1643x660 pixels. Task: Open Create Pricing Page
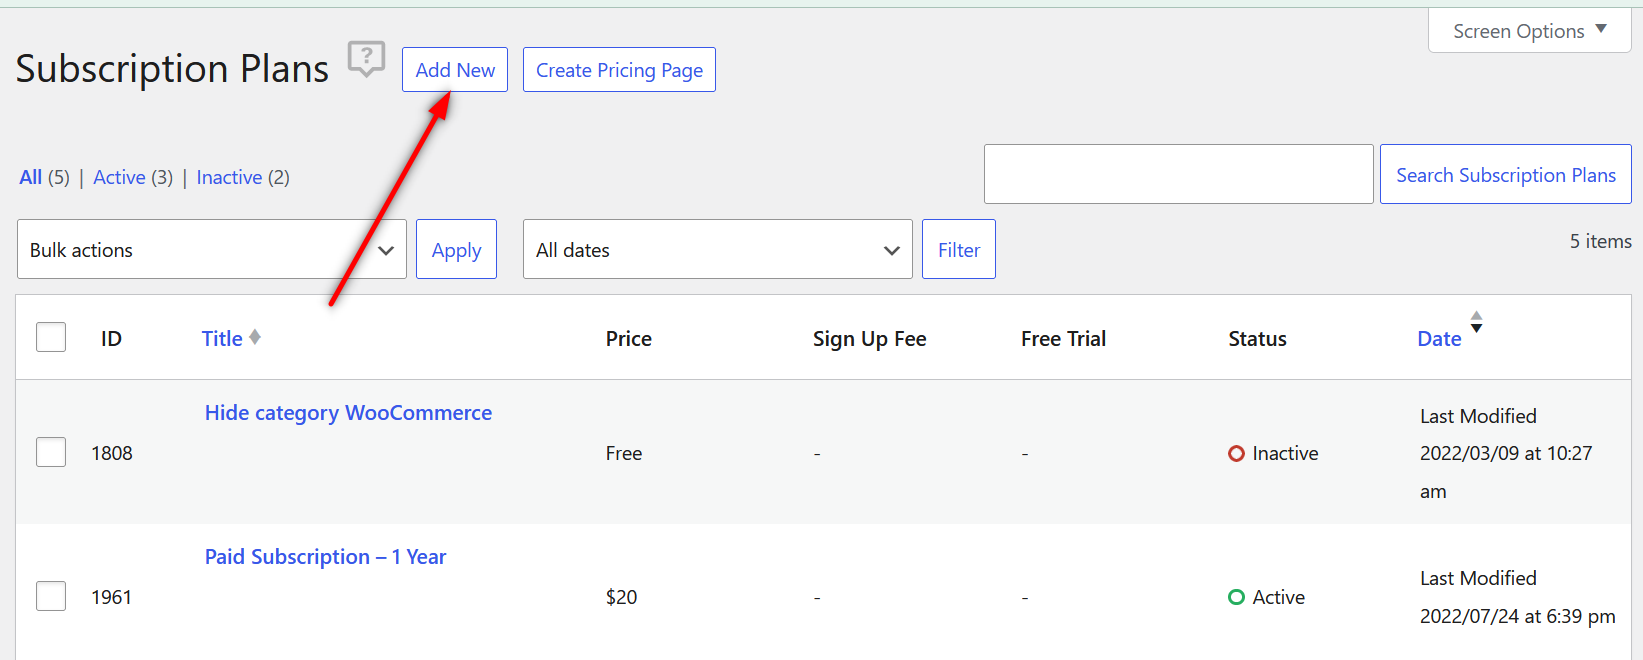(x=619, y=69)
